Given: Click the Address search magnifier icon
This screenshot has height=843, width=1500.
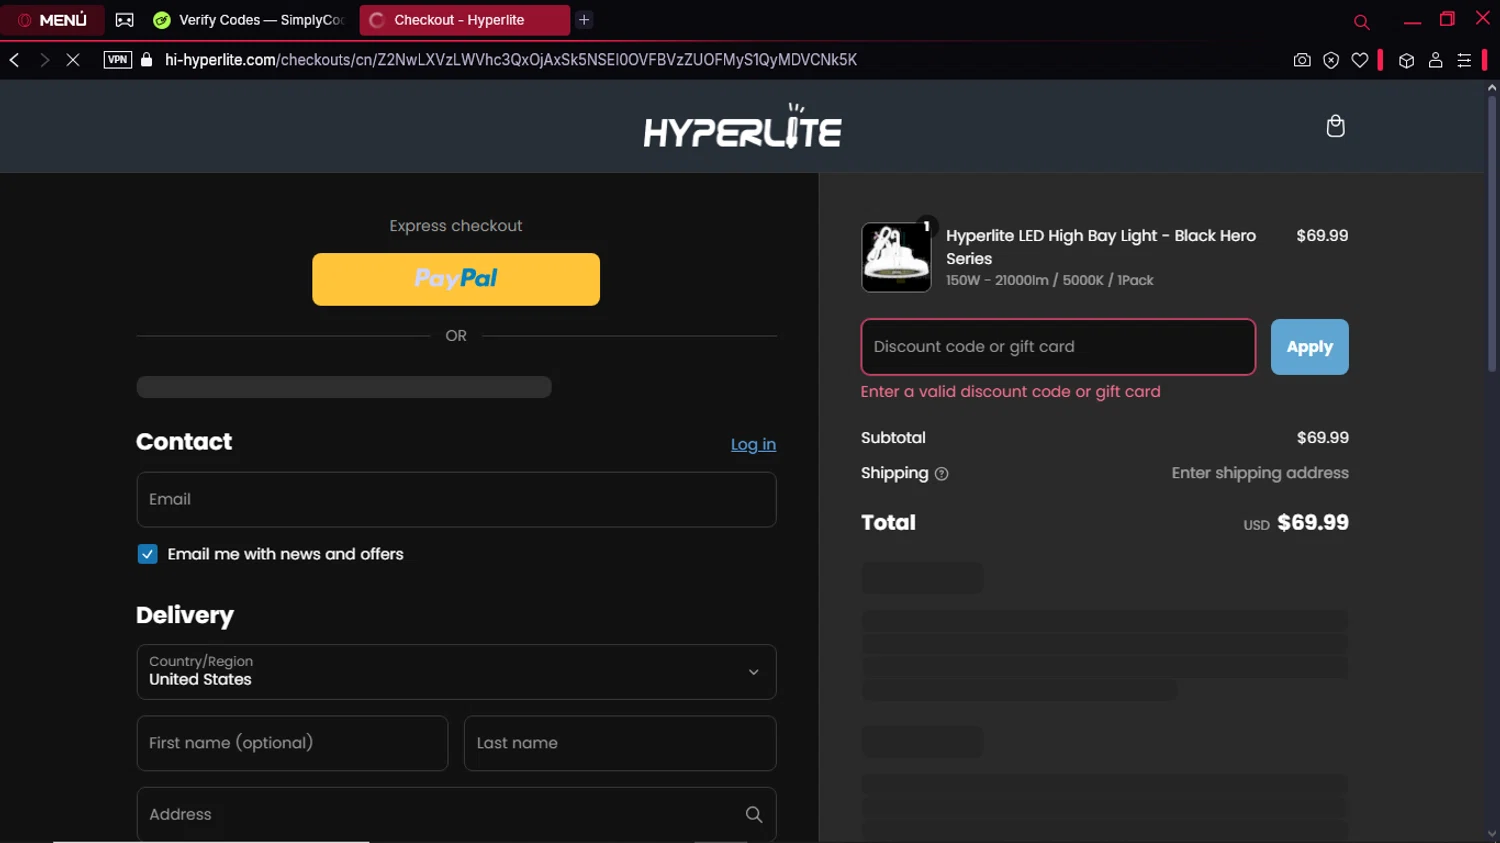Looking at the screenshot, I should point(754,814).
